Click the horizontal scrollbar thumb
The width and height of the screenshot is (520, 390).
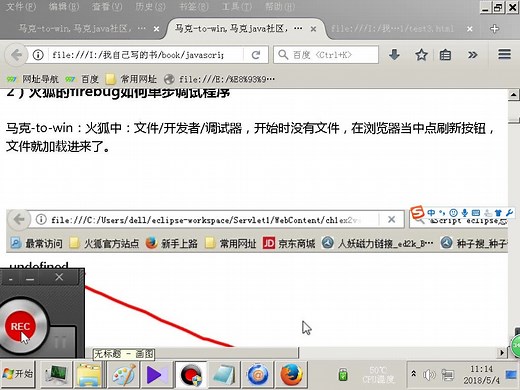pos(192,352)
